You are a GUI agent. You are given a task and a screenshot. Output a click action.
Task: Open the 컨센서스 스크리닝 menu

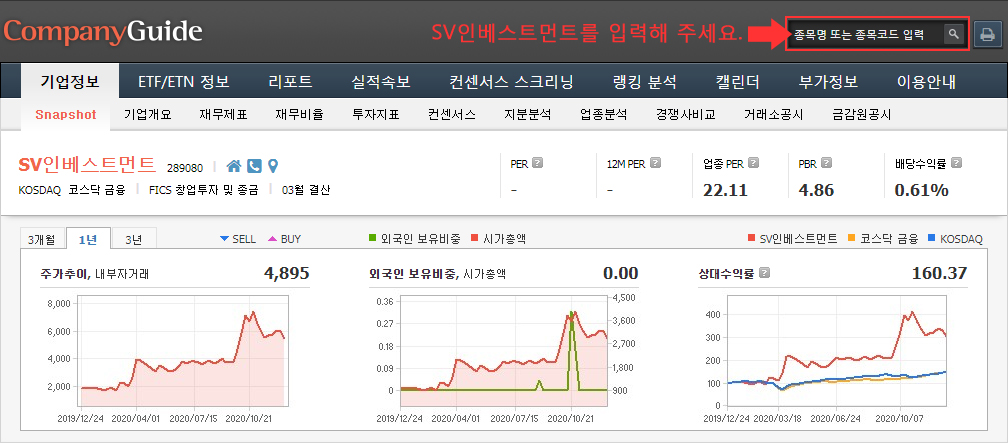click(x=512, y=82)
